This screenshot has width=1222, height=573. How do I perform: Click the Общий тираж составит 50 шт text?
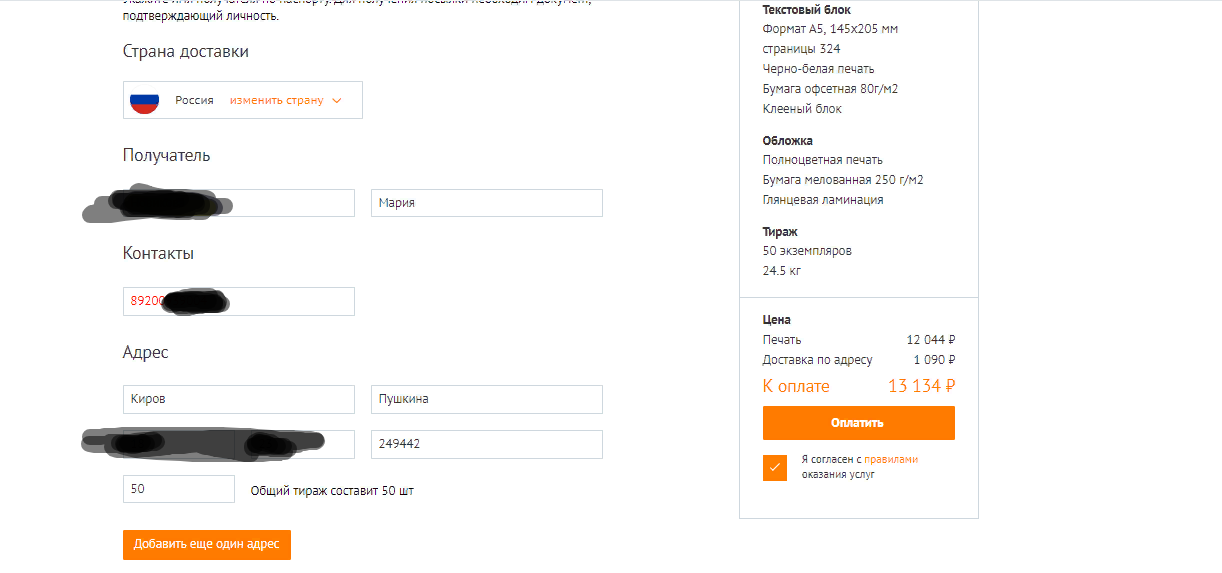pos(332,491)
